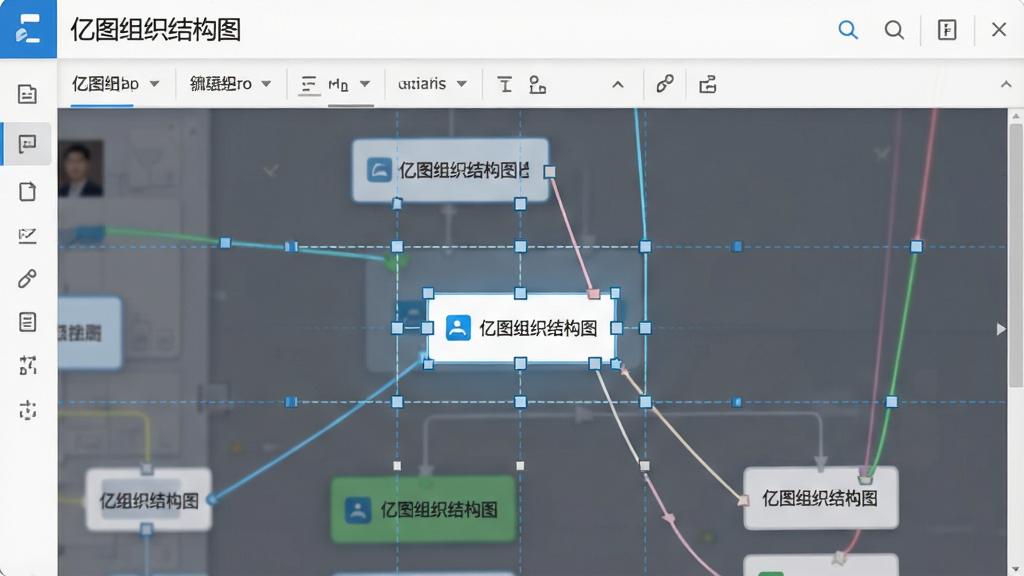Collapse the toolbar with the far-right chevron
The width and height of the screenshot is (1024, 576).
(1006, 84)
